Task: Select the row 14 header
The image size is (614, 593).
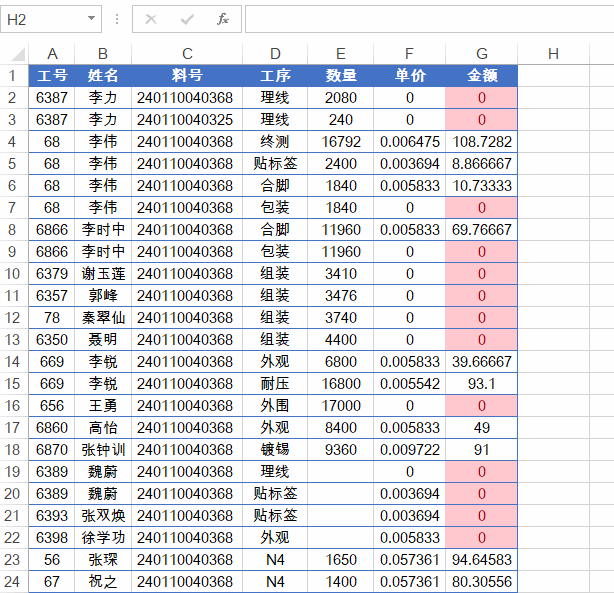Action: [13, 362]
